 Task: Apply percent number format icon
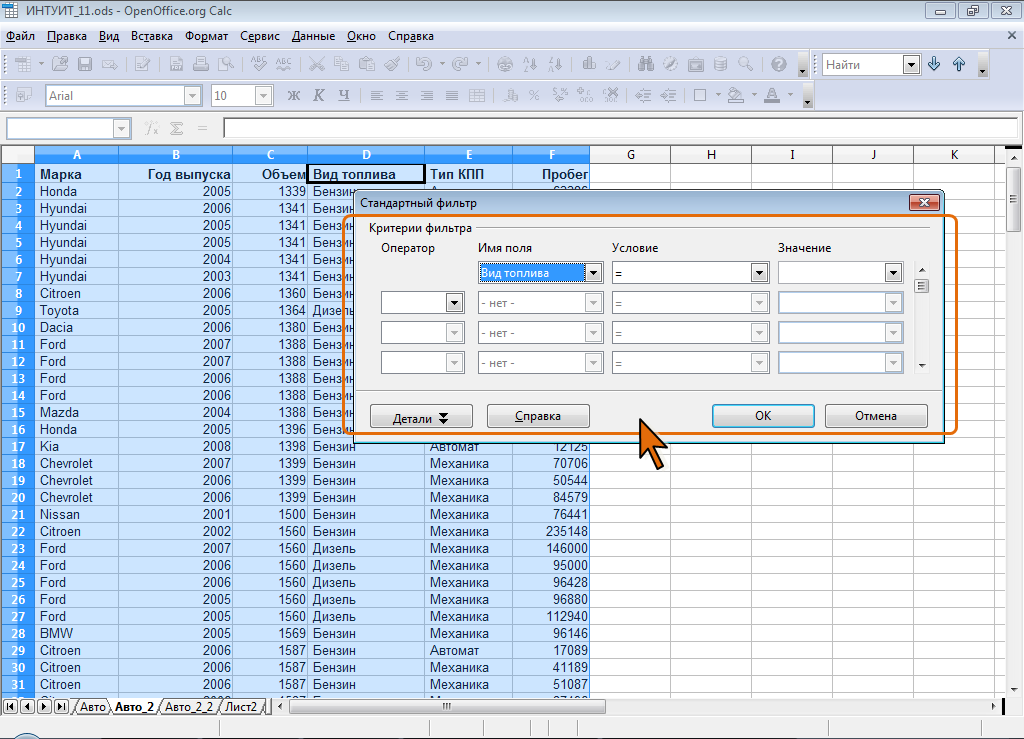point(534,95)
